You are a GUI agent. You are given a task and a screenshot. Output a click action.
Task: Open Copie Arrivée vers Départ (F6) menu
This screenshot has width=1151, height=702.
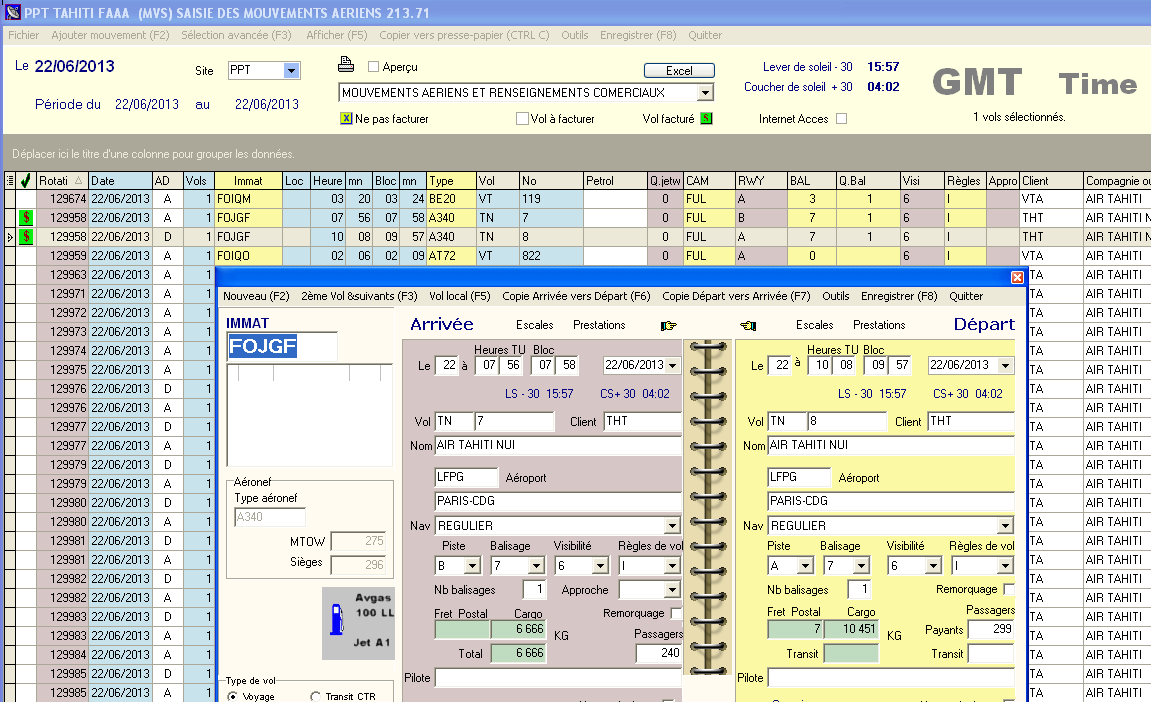point(576,296)
